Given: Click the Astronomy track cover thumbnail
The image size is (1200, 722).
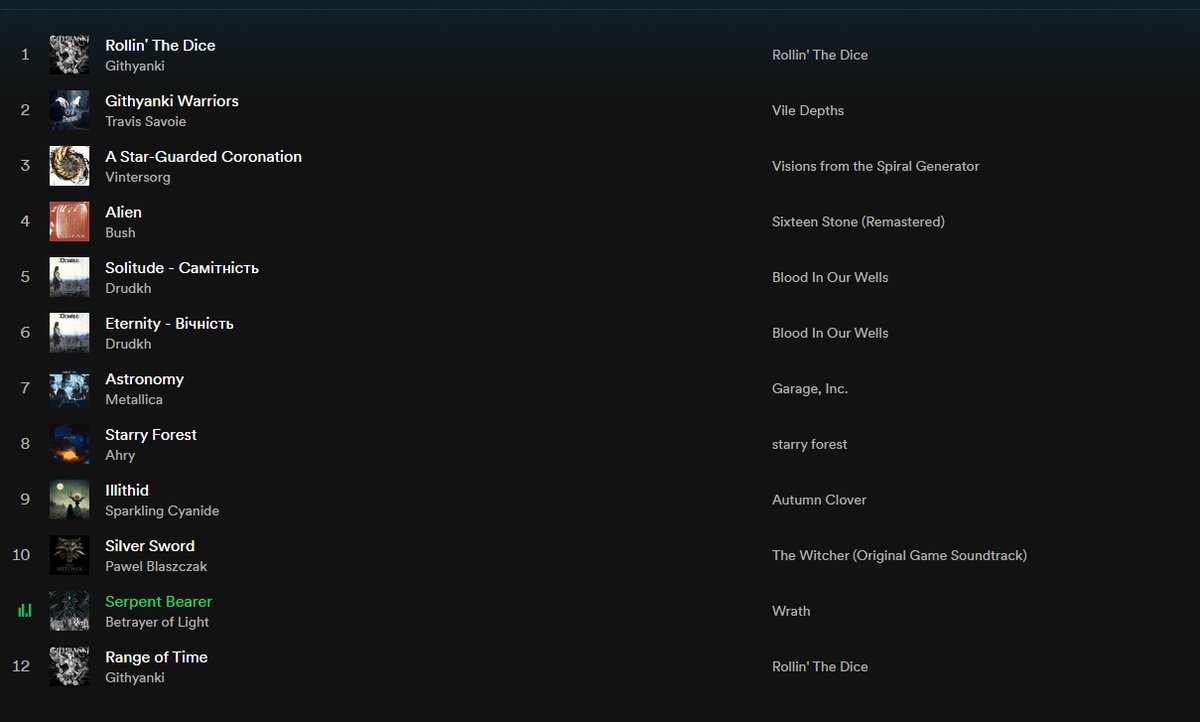Looking at the screenshot, I should tap(69, 389).
